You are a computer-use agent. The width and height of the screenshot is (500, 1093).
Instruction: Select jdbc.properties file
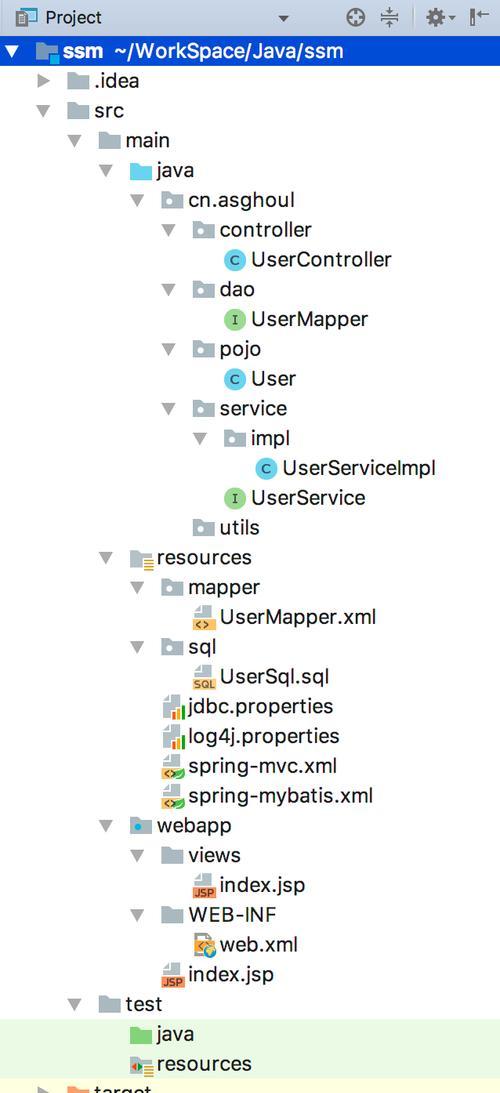(261, 707)
